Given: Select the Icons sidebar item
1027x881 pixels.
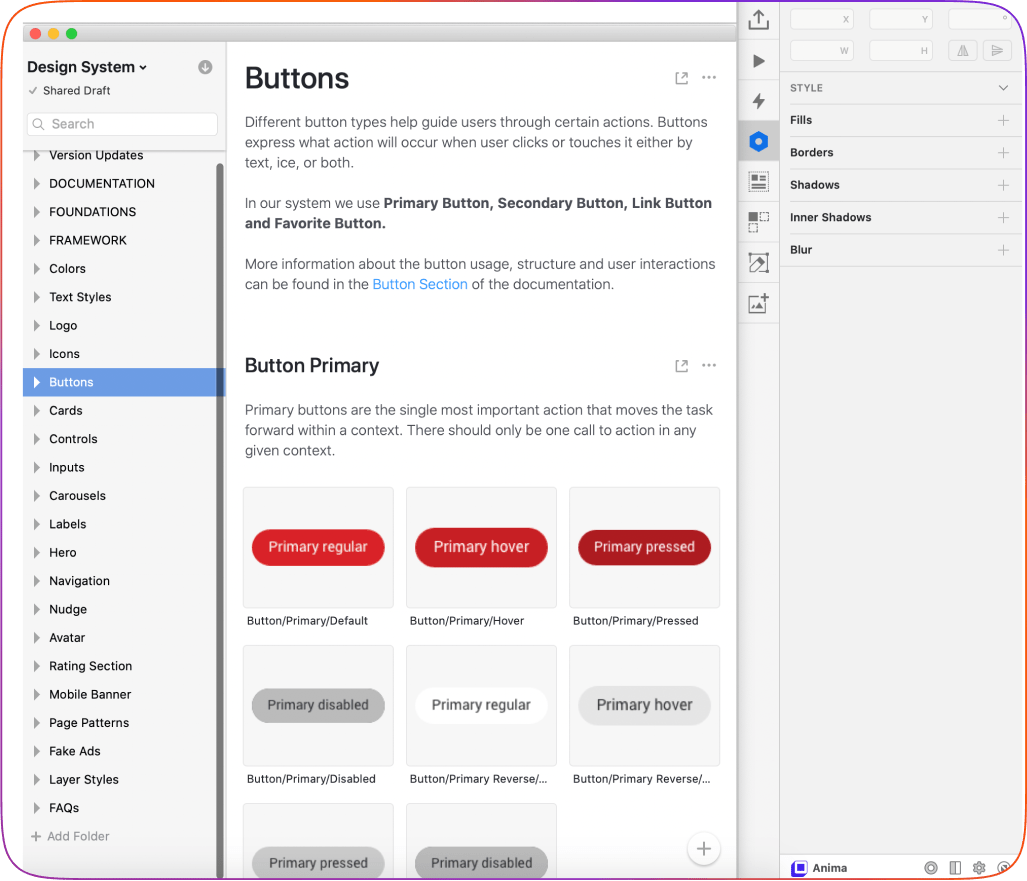Looking at the screenshot, I should (x=64, y=354).
